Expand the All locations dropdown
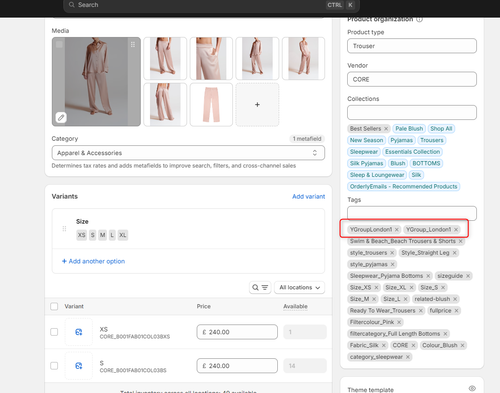 [299, 287]
